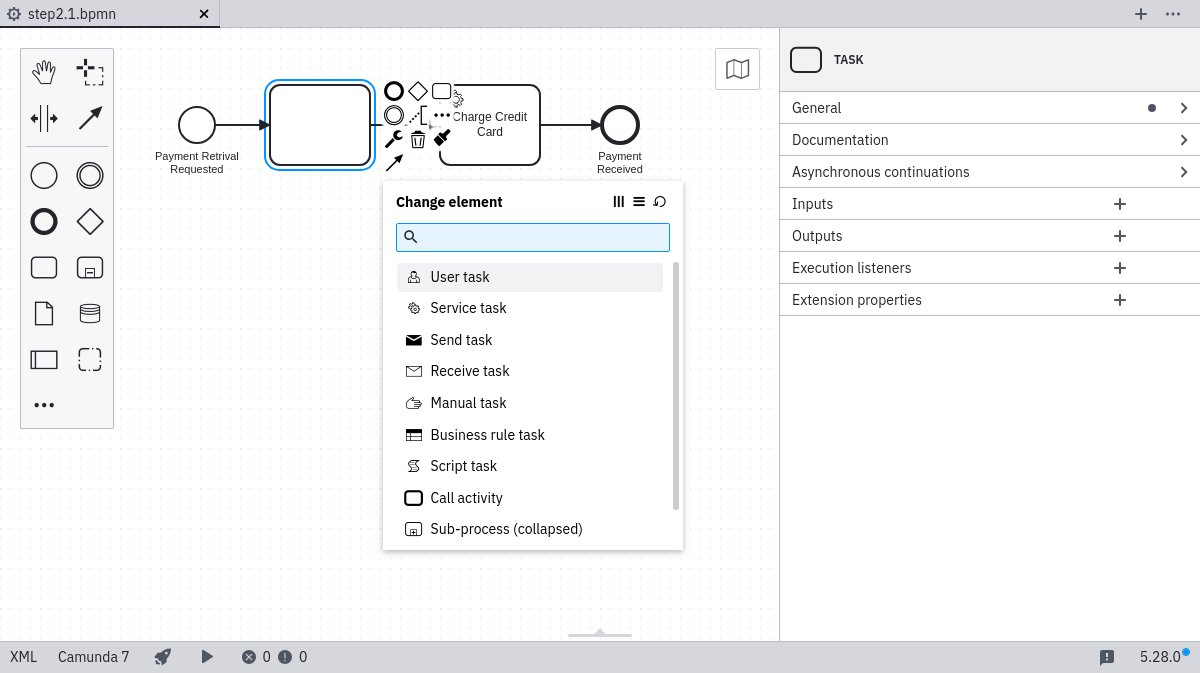
Task: Append text annotation from context pad
Action: [x=418, y=115]
